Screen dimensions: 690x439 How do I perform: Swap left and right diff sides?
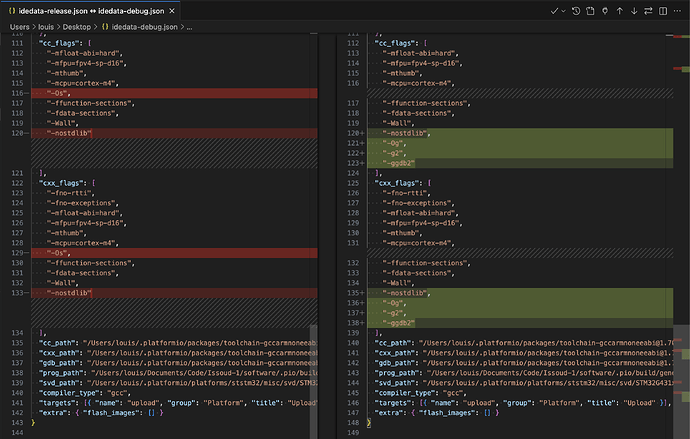click(x=650, y=10)
